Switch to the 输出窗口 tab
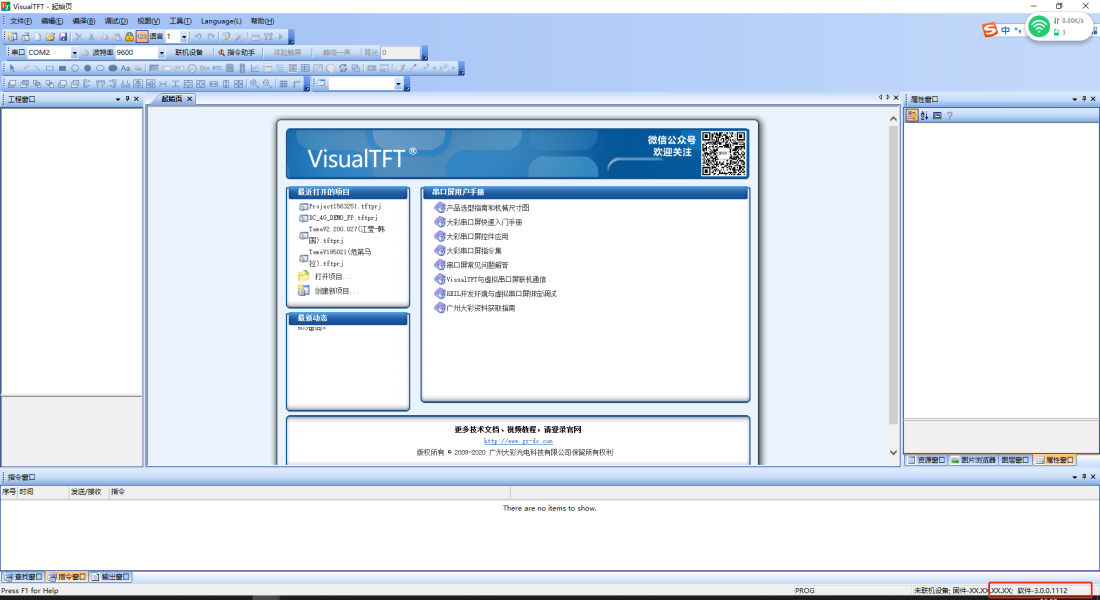 111,577
